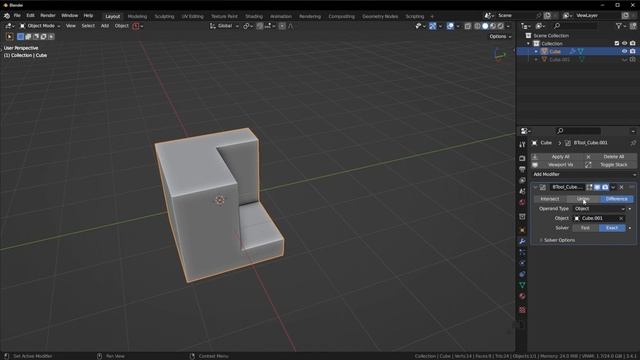Open the viewport Add menu
640x360 pixels.
coord(104,26)
